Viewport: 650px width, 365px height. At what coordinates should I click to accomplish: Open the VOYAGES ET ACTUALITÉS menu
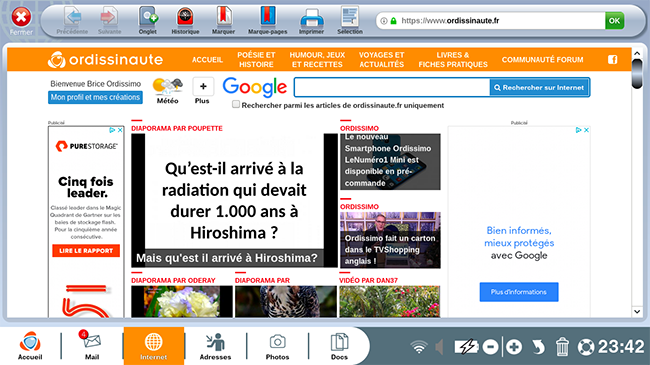381,60
